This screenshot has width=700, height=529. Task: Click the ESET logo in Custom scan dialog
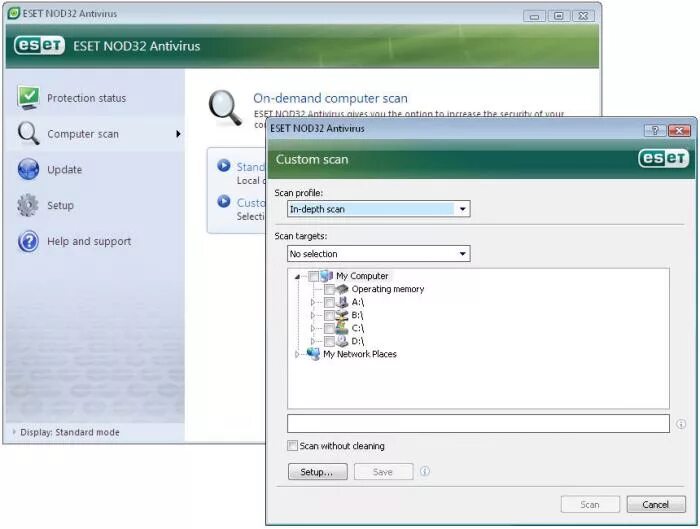click(663, 158)
